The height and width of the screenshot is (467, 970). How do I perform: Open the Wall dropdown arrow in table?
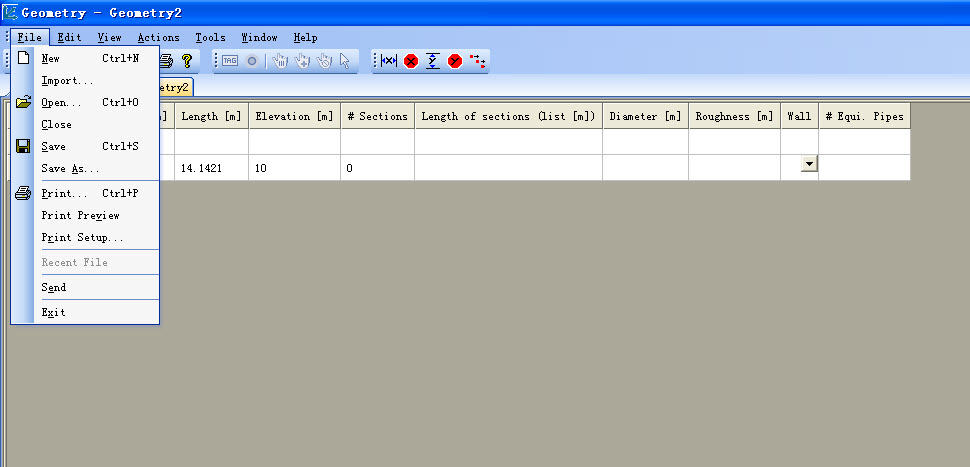point(809,163)
